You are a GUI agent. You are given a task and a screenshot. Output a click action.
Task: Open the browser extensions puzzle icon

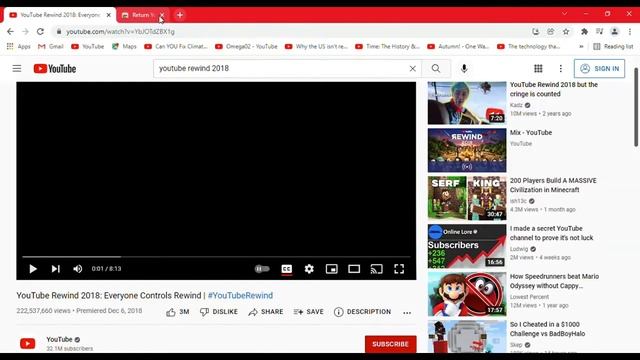point(584,31)
